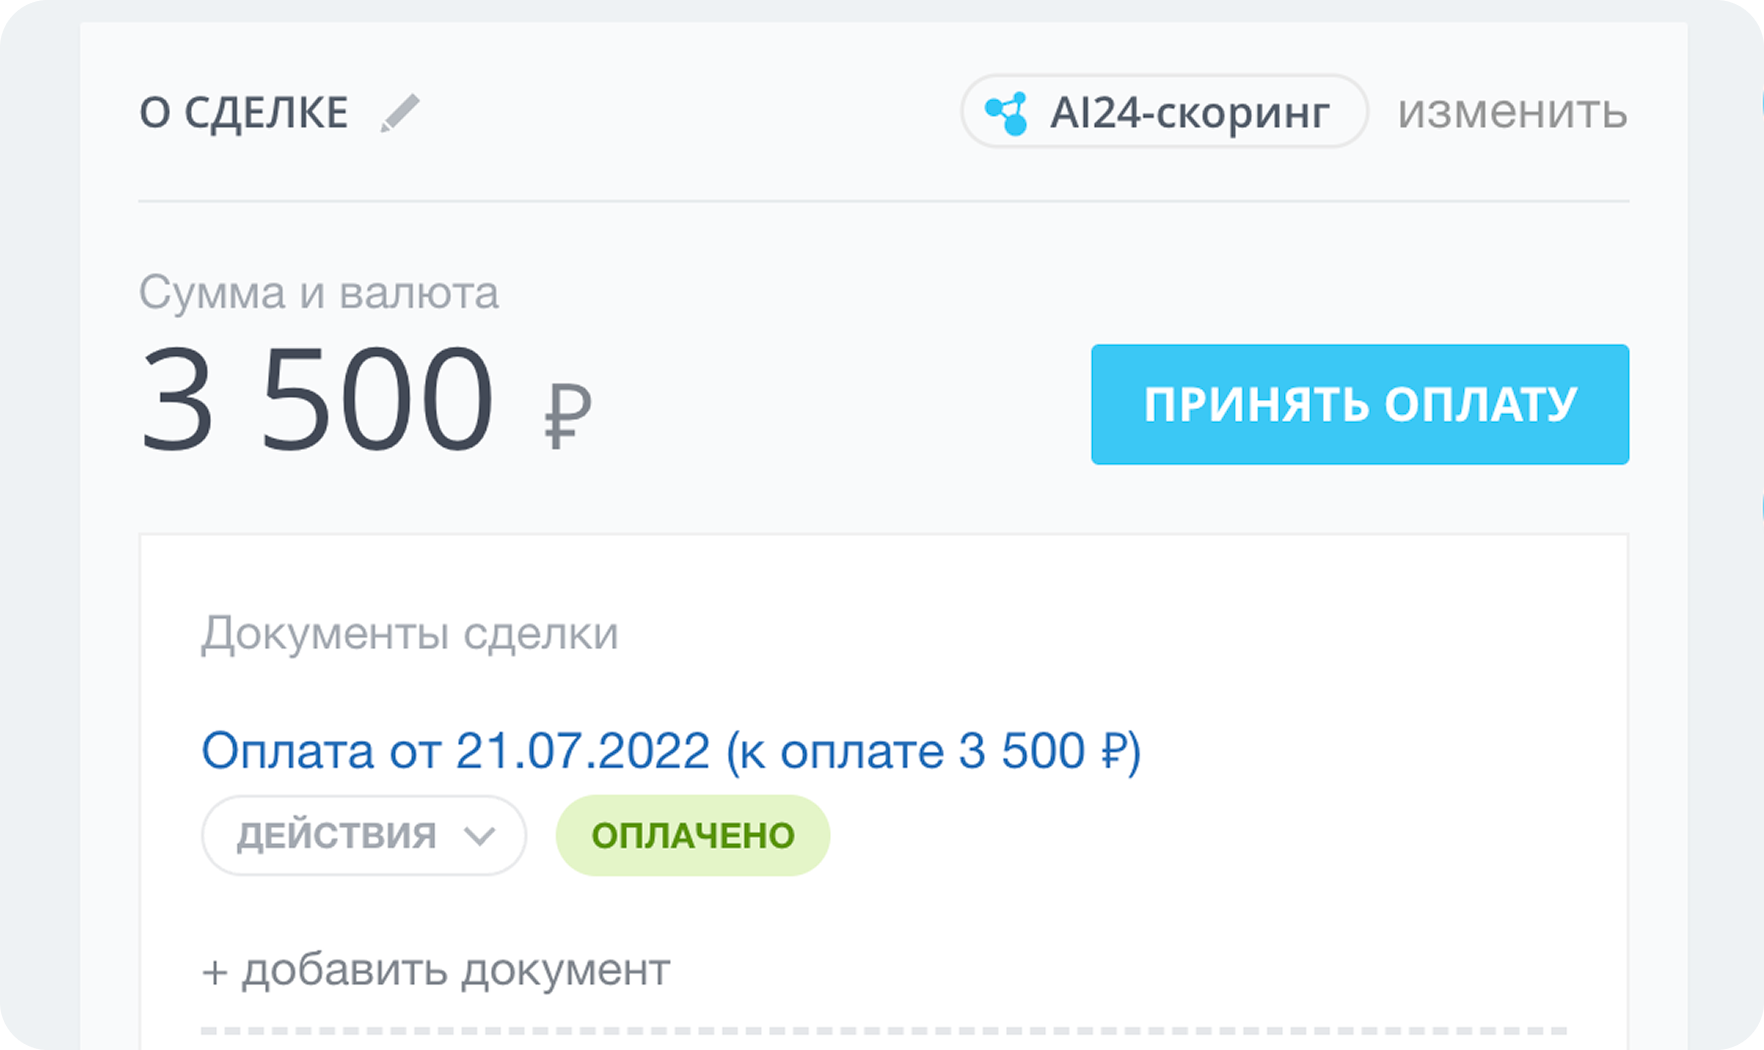Open the AI24-скоринг pill button

click(1164, 112)
